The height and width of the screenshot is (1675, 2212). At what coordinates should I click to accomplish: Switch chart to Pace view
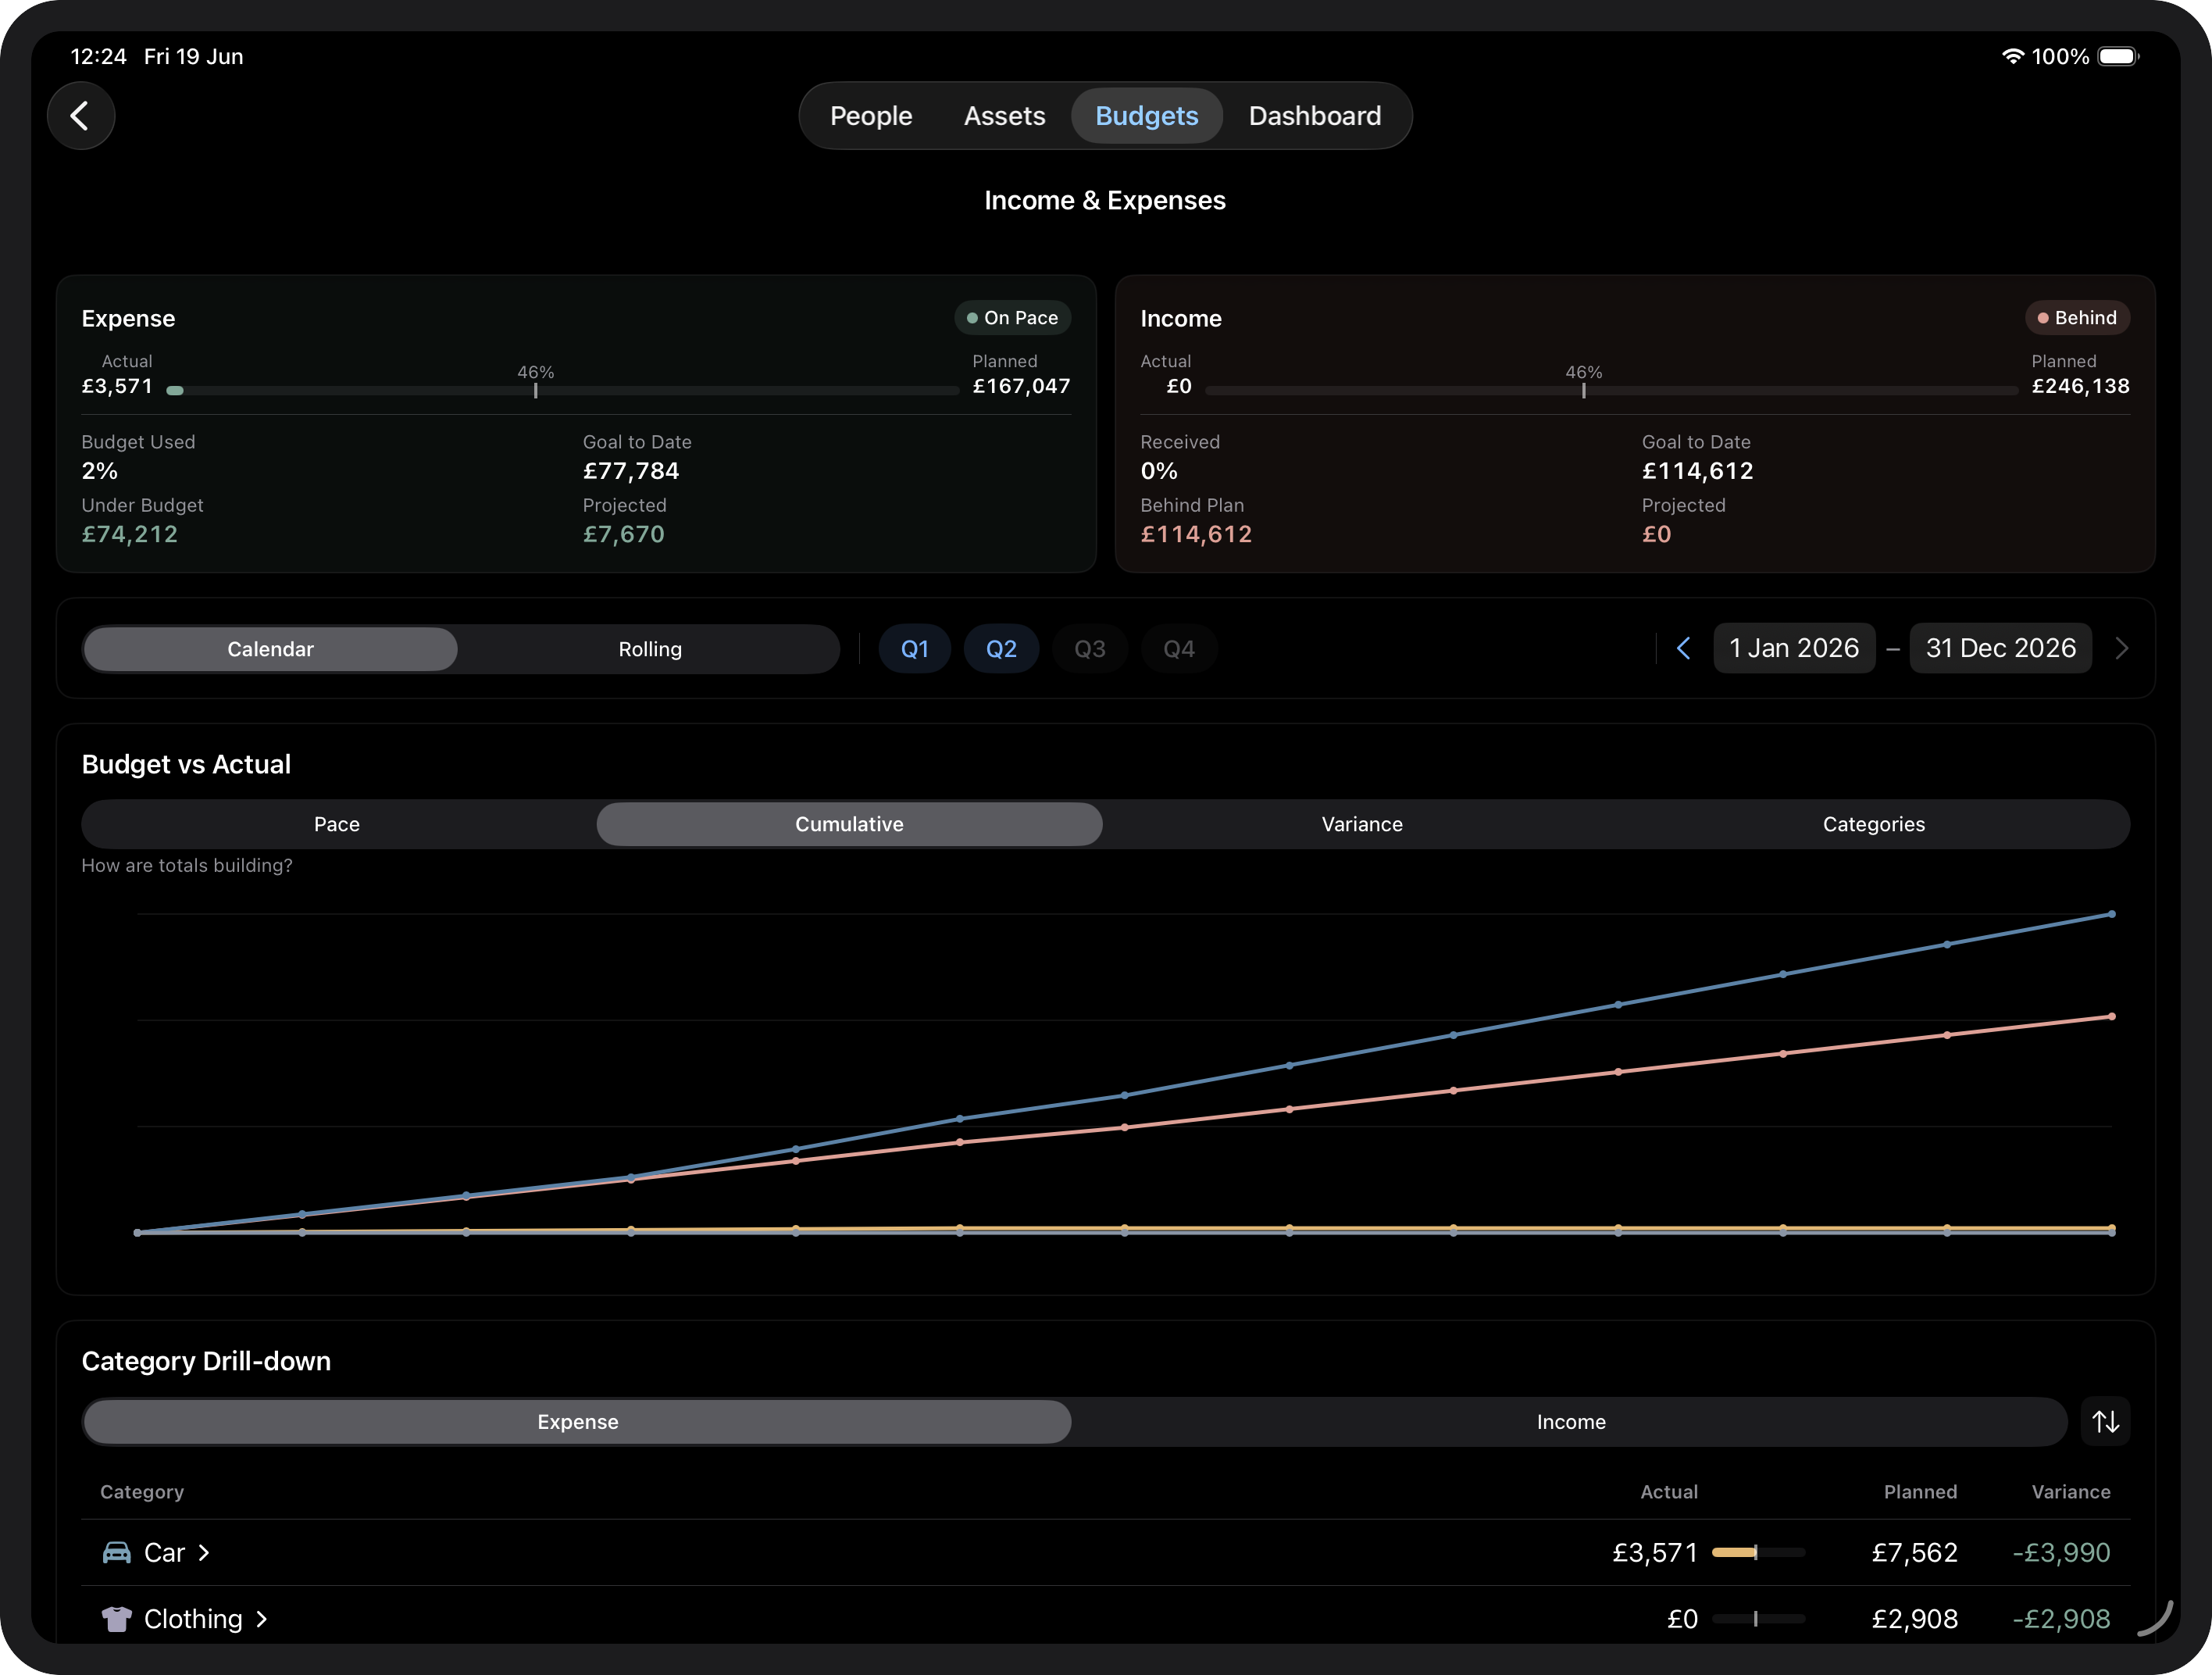click(337, 824)
